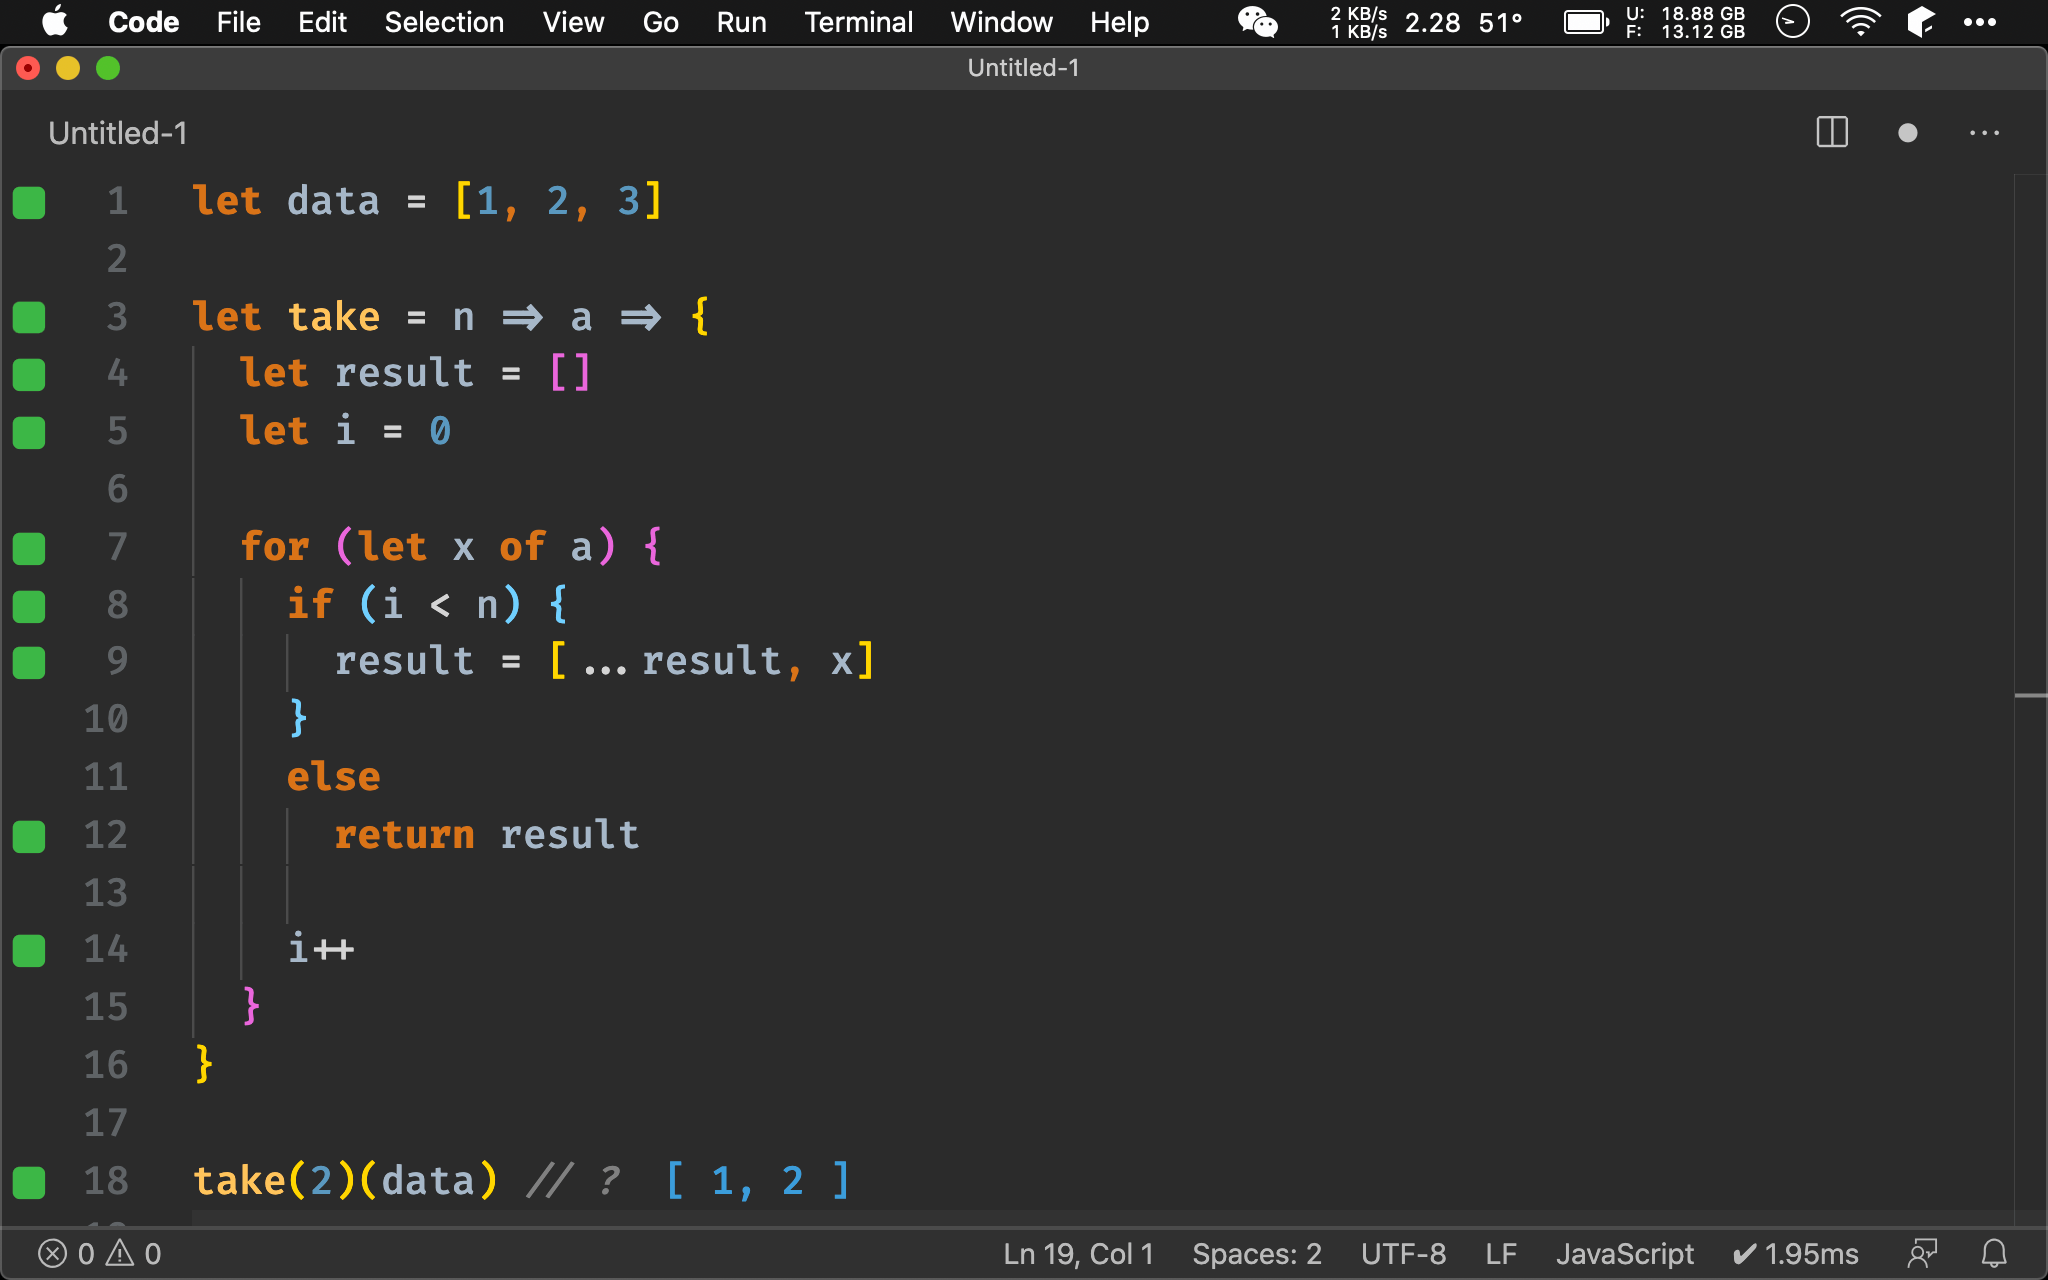Open the Window menu
This screenshot has height=1280, width=2048.
(1001, 22)
